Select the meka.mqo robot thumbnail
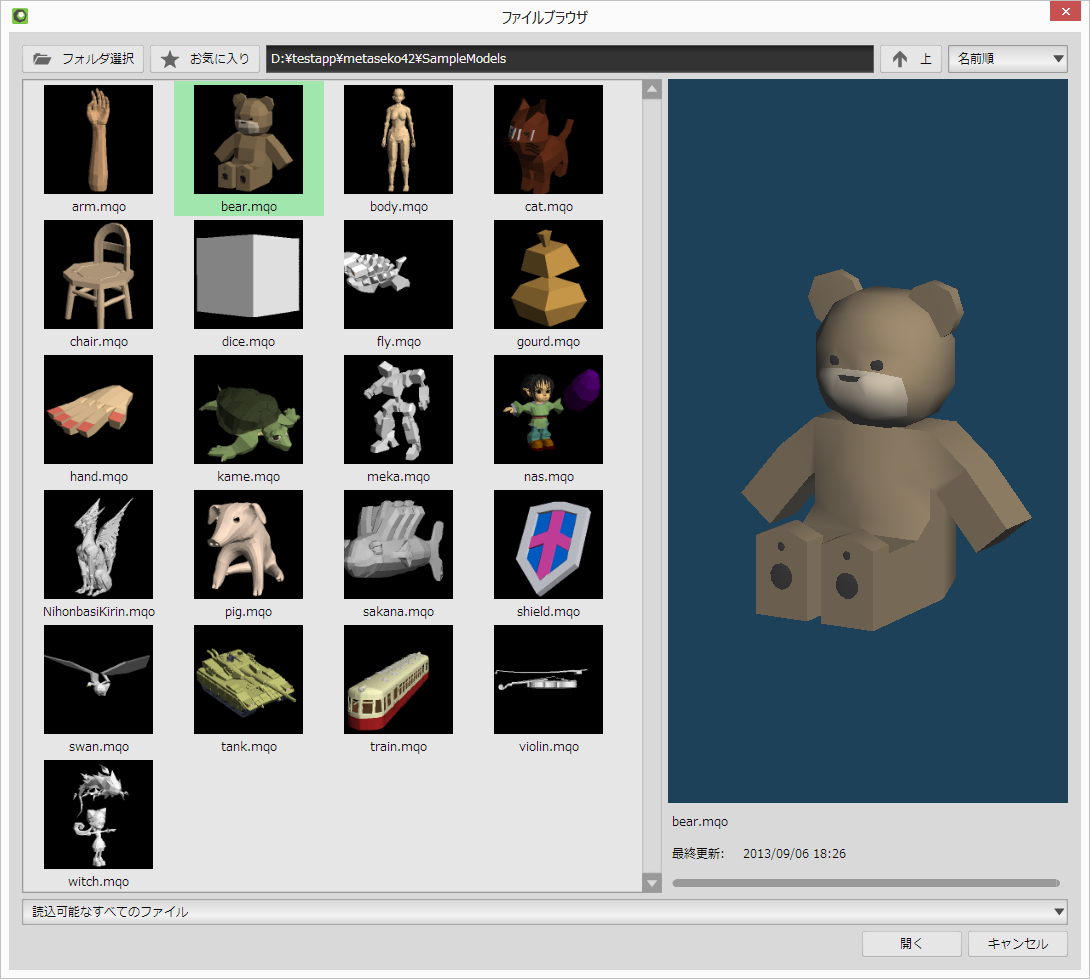Screen dimensions: 1090x979 [398, 410]
